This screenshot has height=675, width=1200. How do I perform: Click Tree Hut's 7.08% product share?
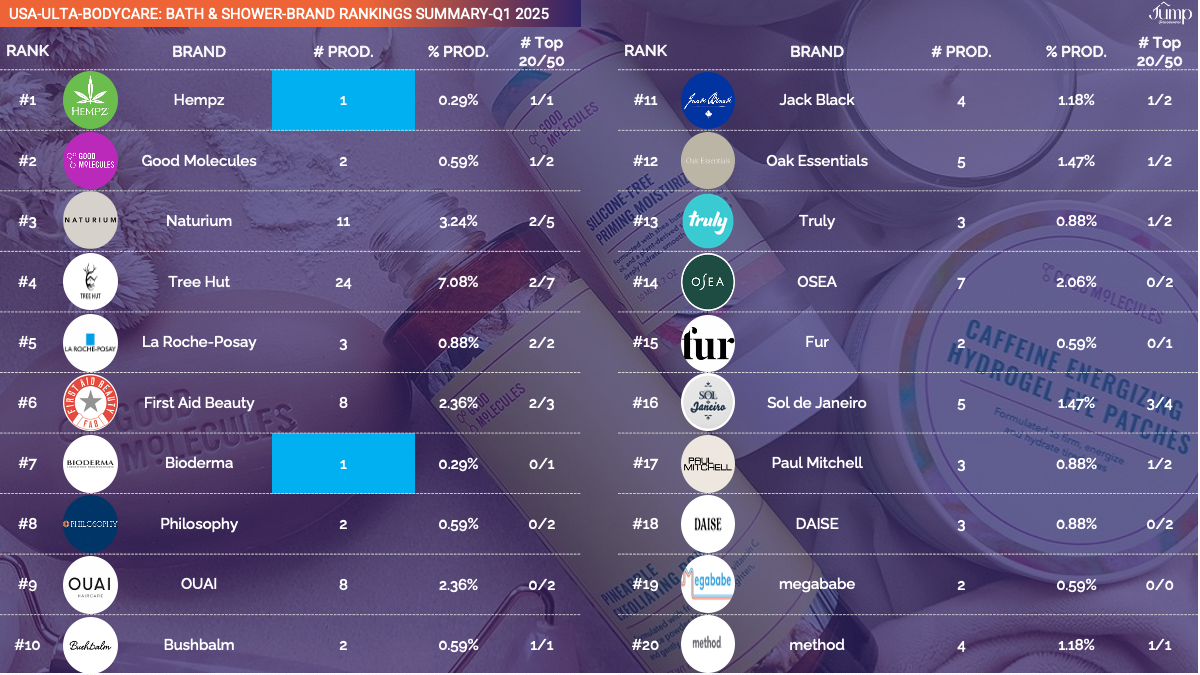(459, 282)
